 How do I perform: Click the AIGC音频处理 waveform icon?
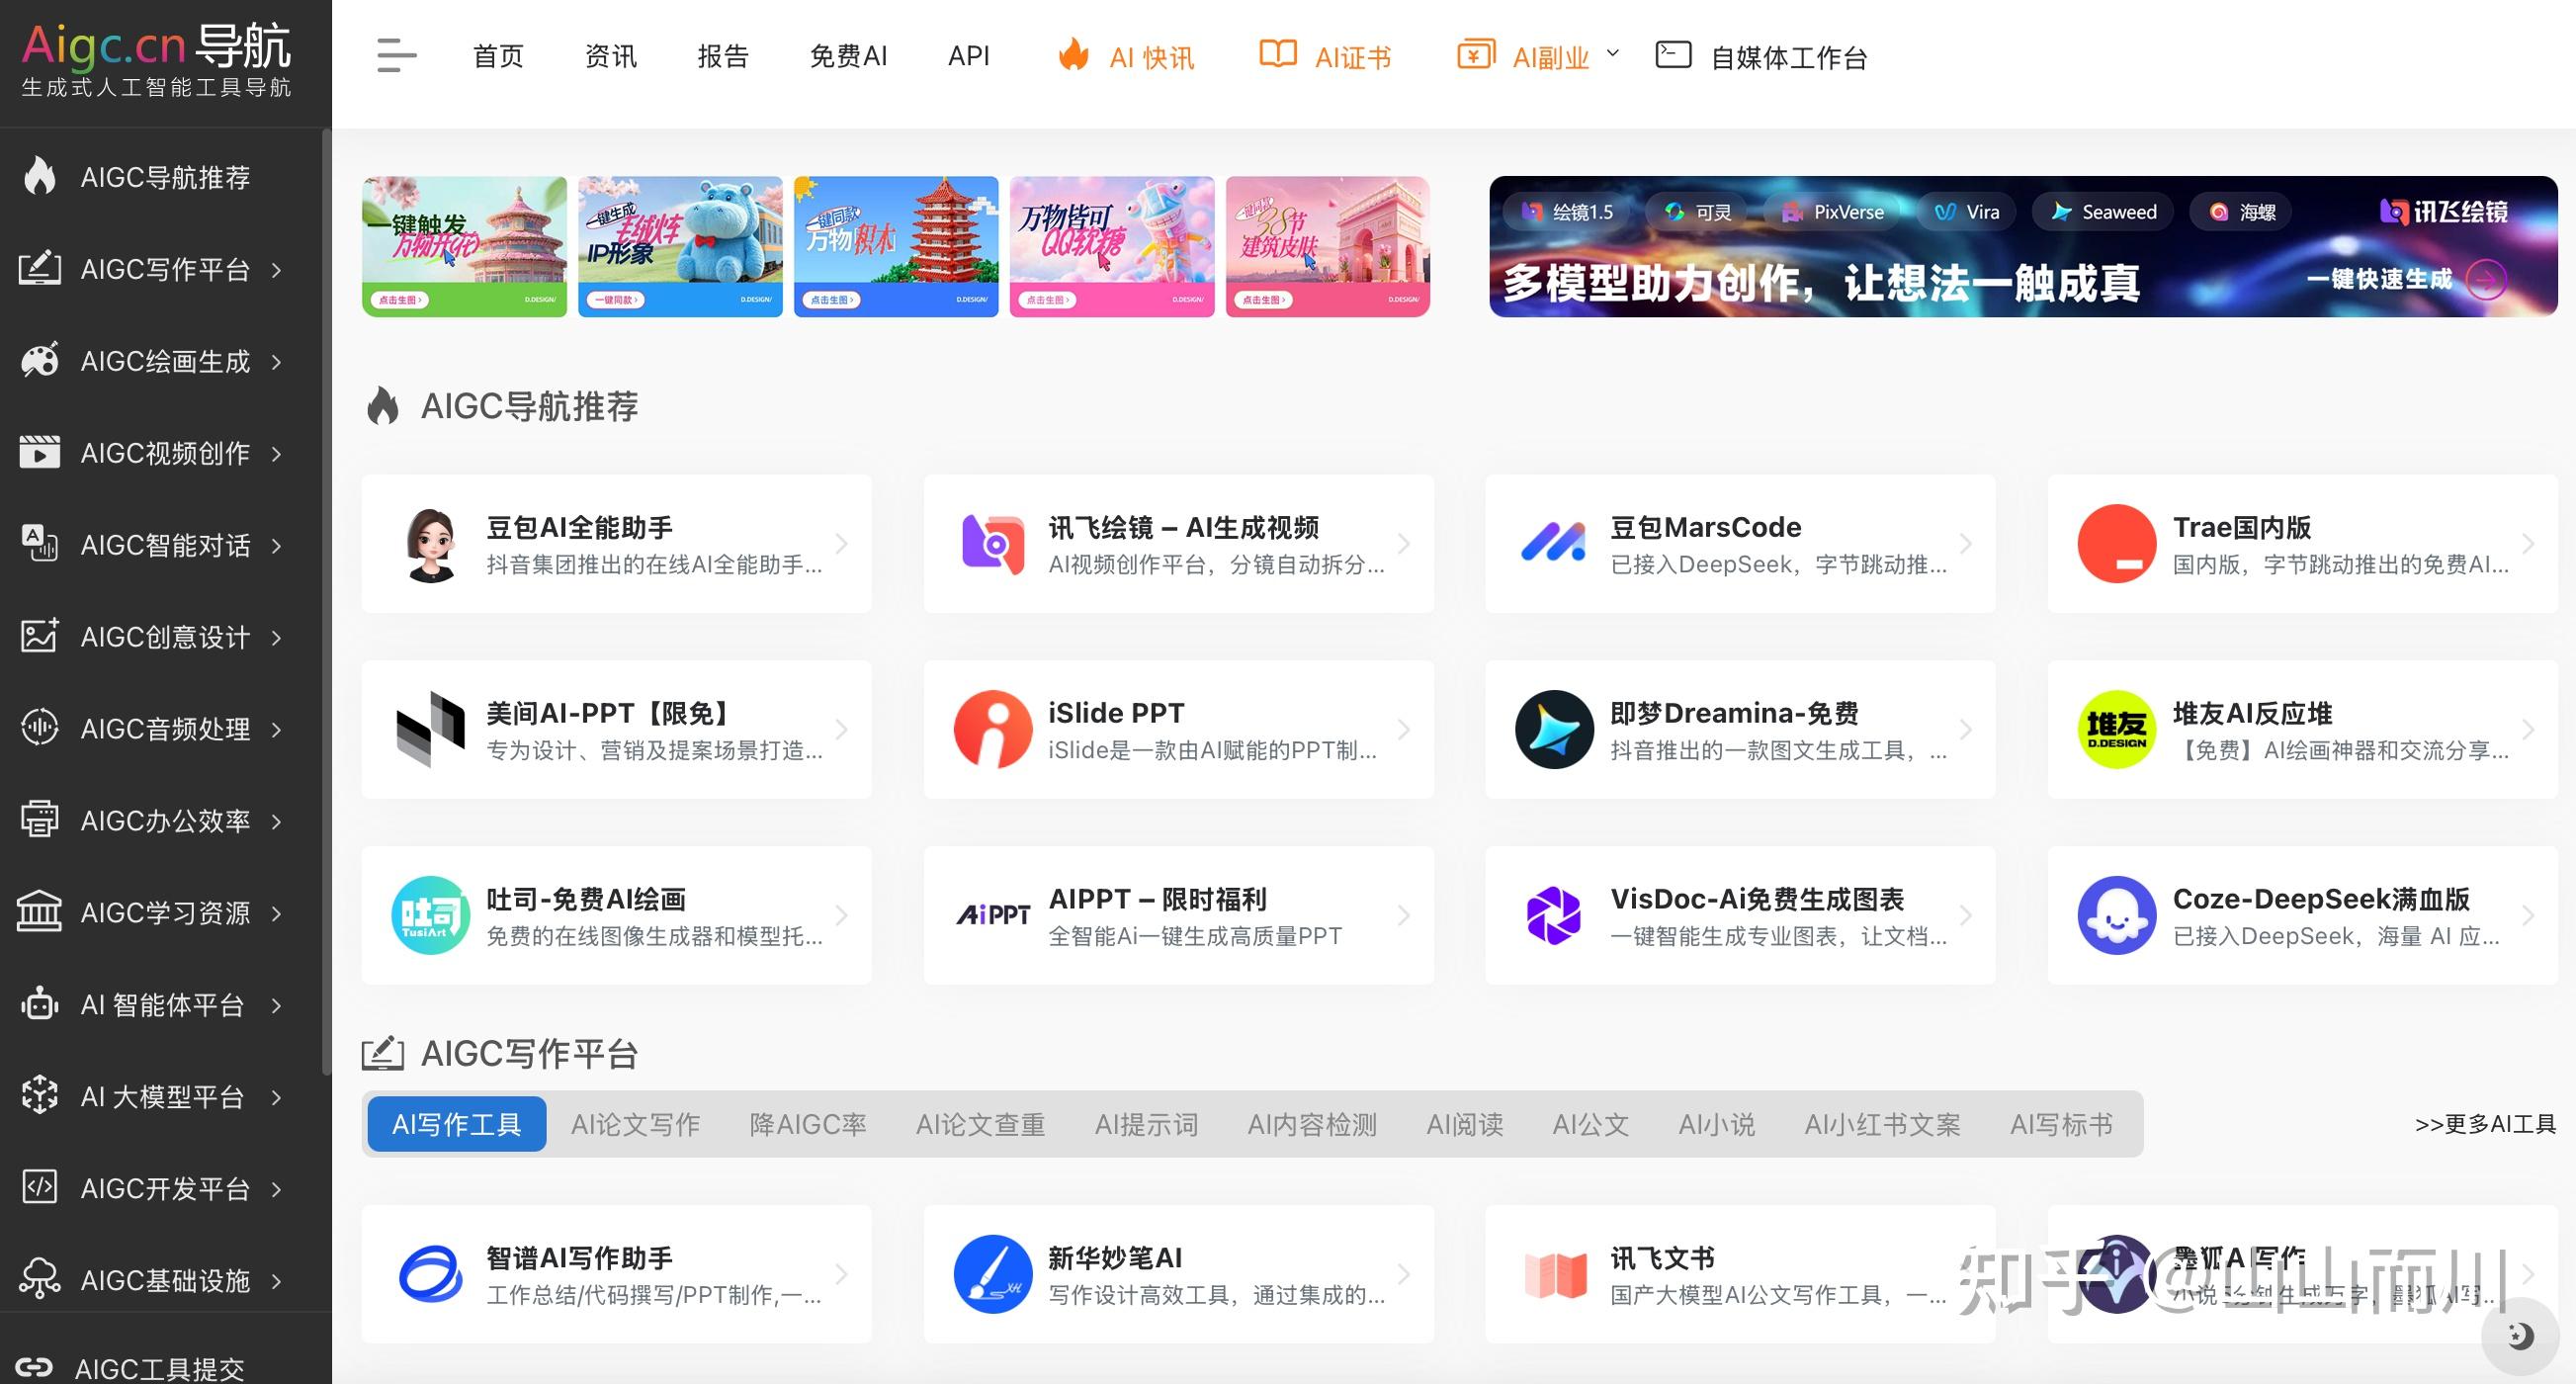point(40,728)
